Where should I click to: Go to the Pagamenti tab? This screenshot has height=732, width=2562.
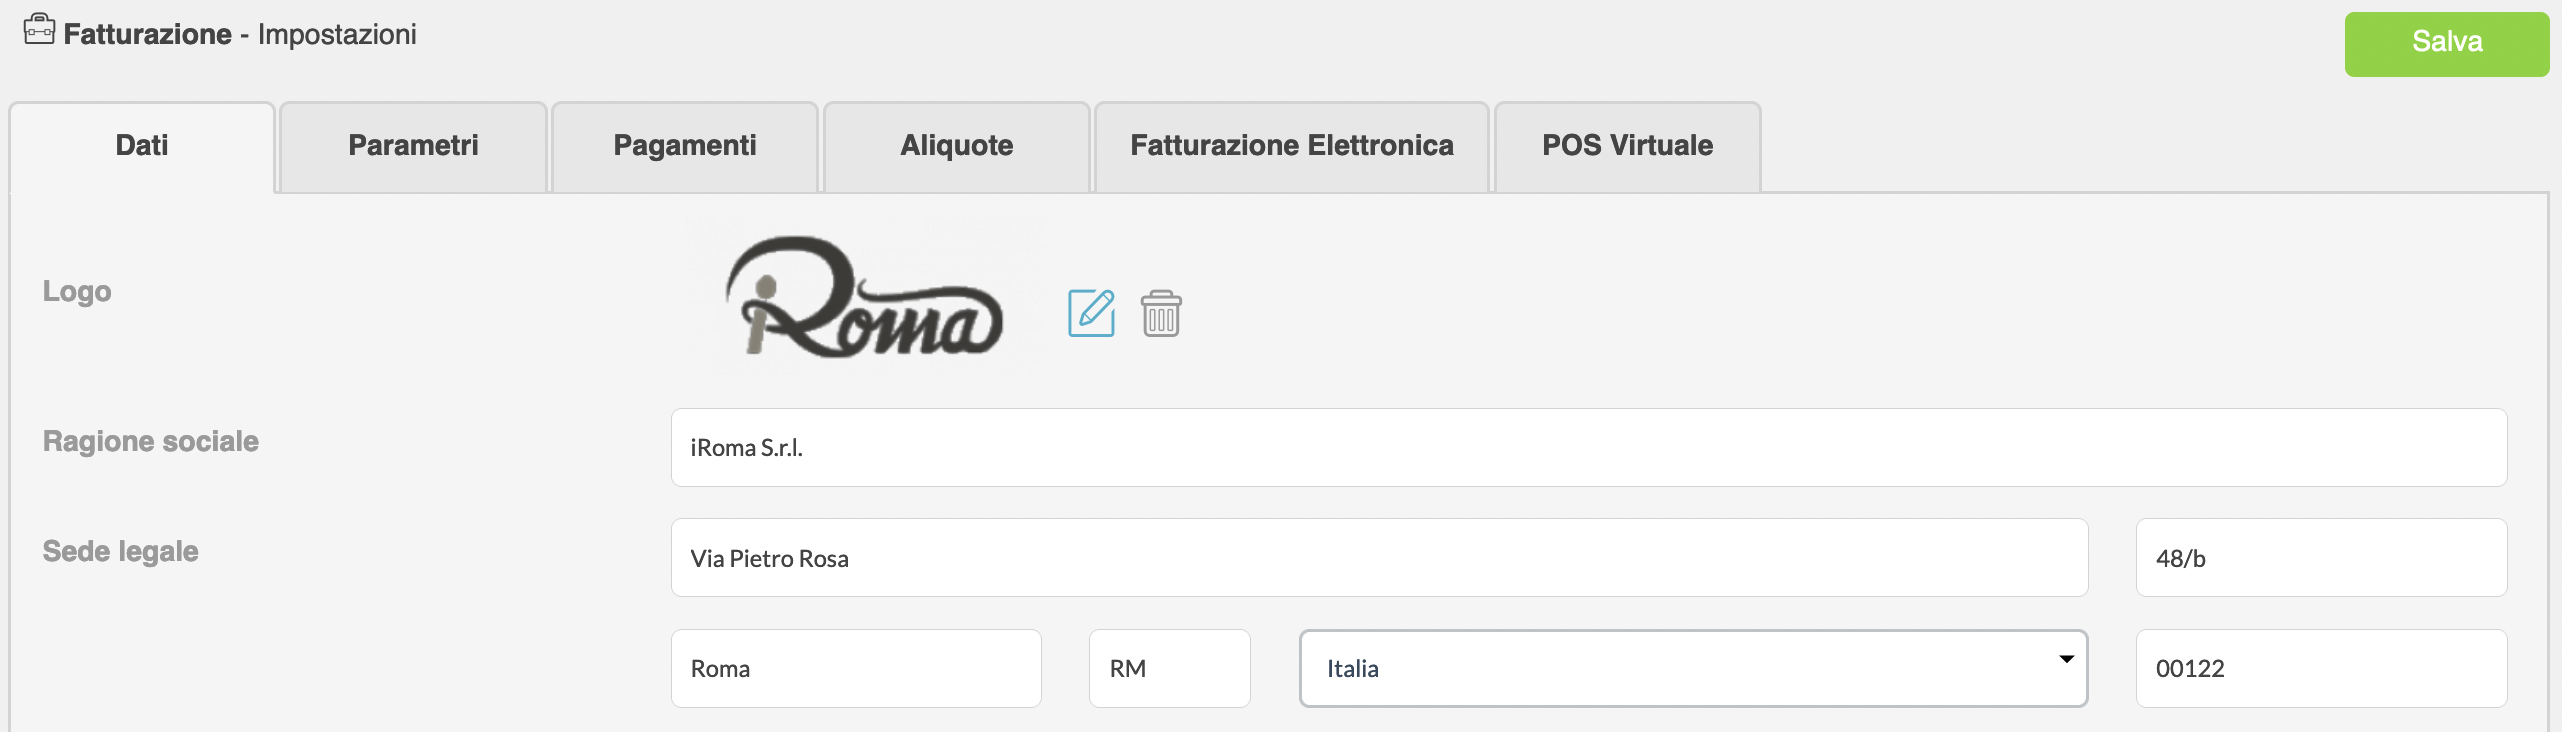click(x=685, y=146)
